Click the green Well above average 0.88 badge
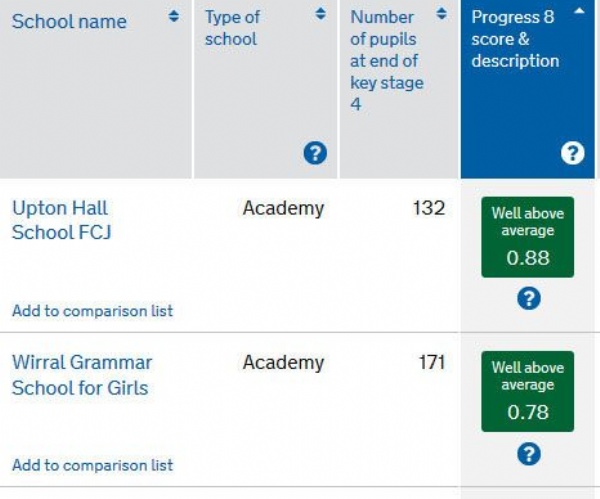The height and width of the screenshot is (499, 600). click(528, 237)
